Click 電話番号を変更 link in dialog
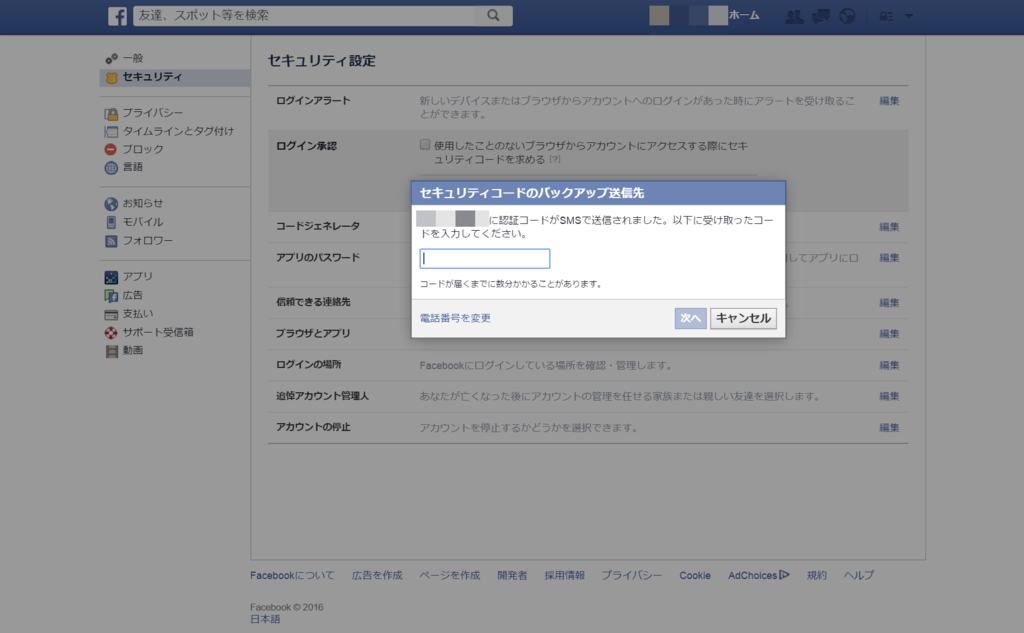Screen dimensions: 1024x633 [x=455, y=318]
